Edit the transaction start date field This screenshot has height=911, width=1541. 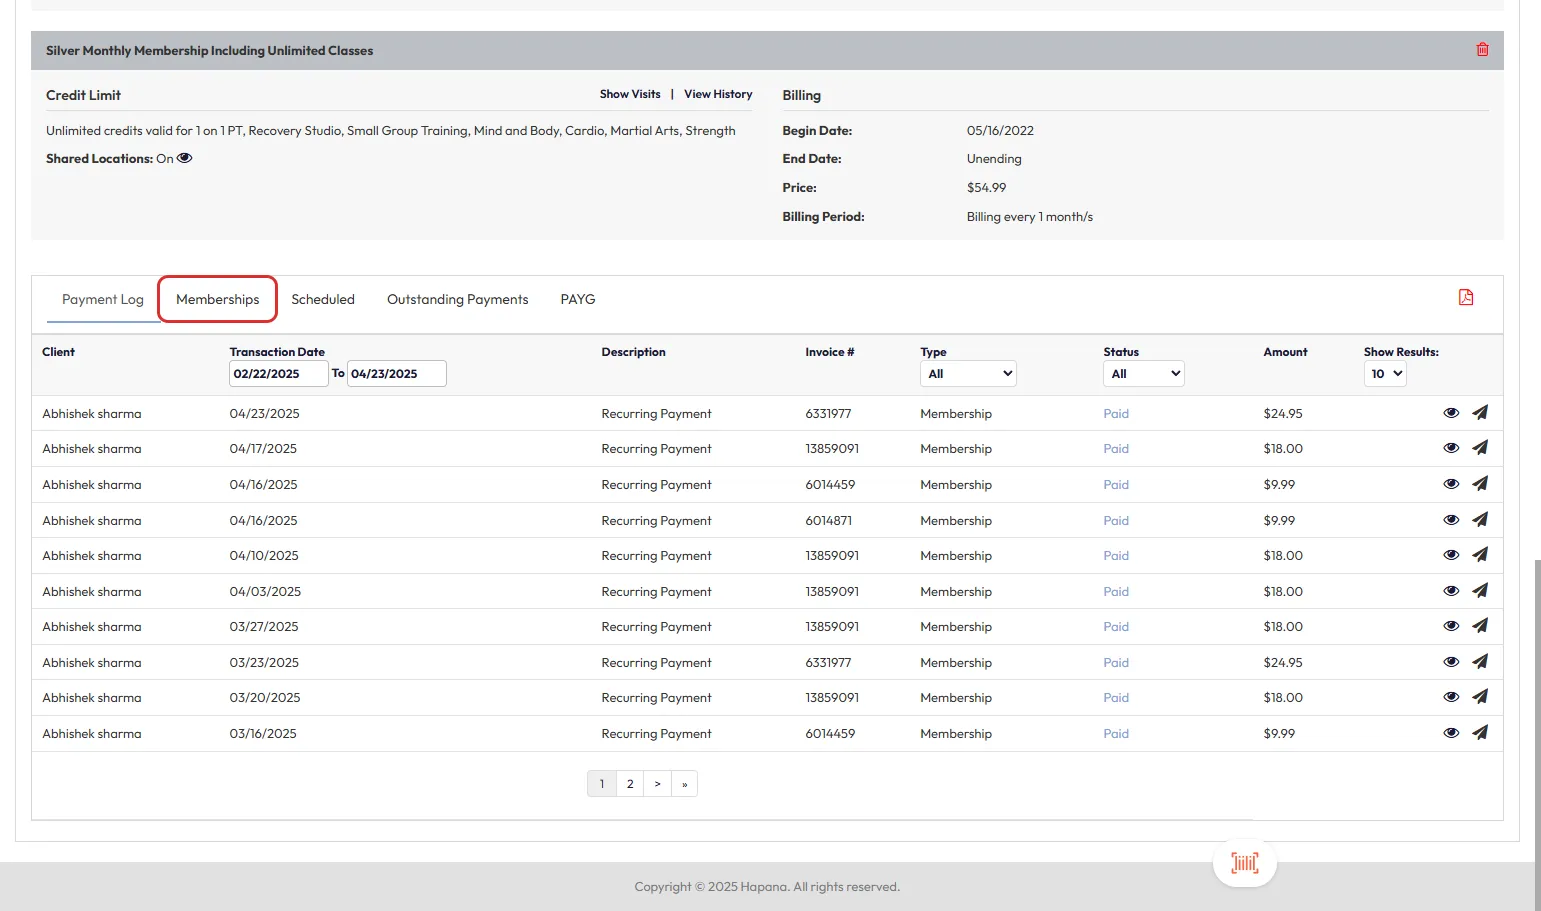click(278, 374)
